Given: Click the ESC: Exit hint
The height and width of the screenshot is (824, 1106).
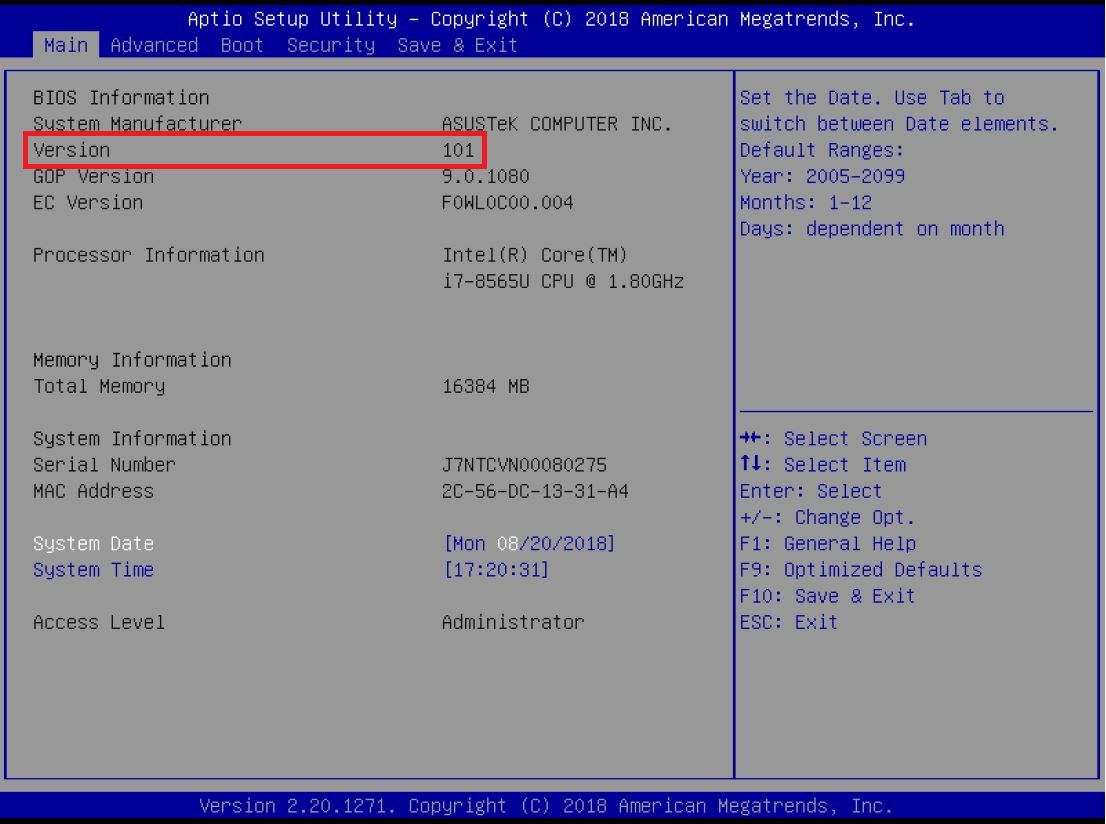Looking at the screenshot, I should 789,622.
